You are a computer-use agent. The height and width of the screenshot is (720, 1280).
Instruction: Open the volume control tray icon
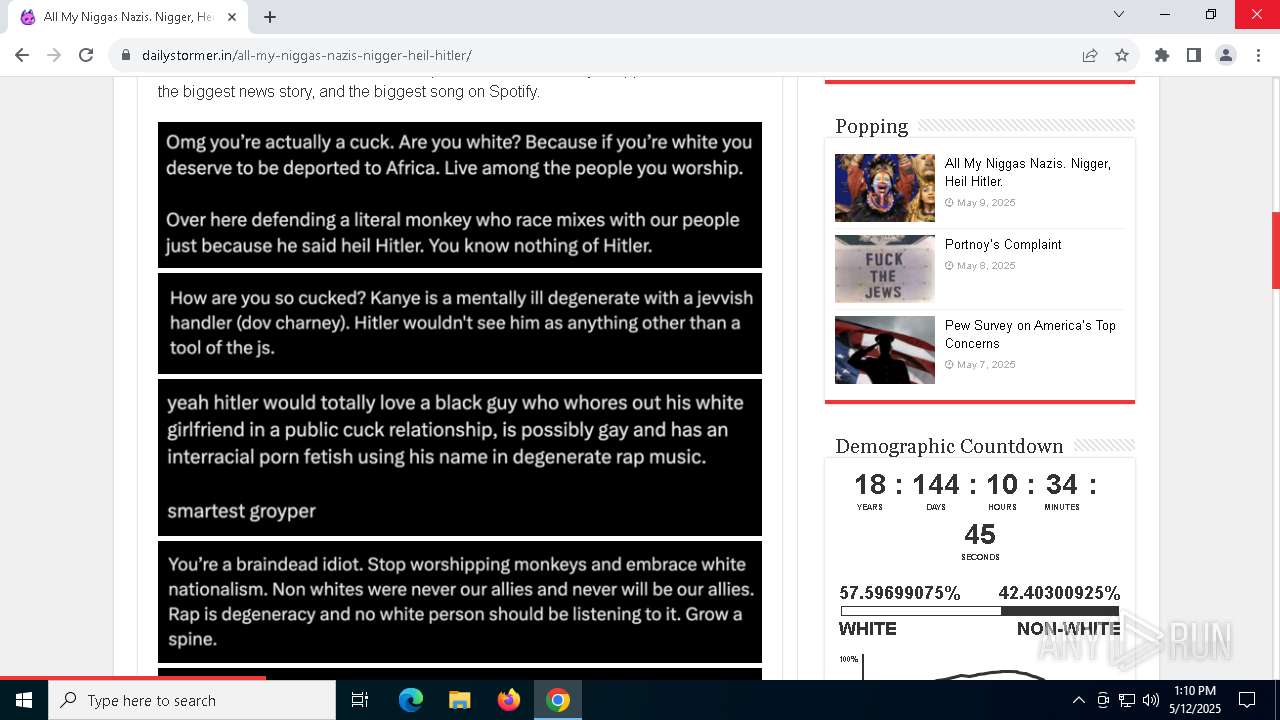coord(1150,700)
